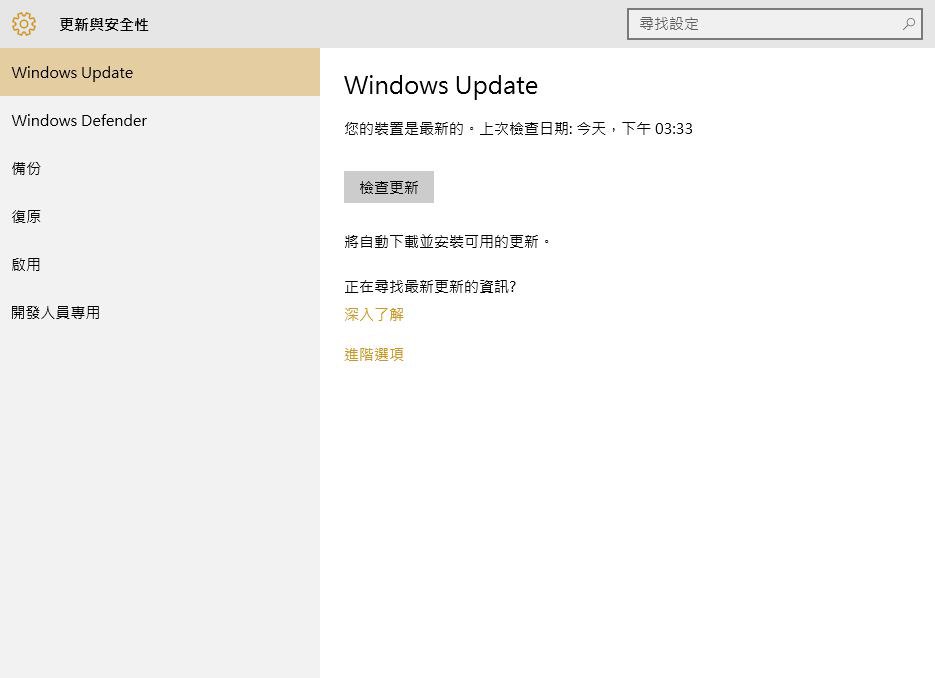Image resolution: width=935 pixels, height=678 pixels.
Task: Select Windows Update in sidebar
Action: (160, 72)
